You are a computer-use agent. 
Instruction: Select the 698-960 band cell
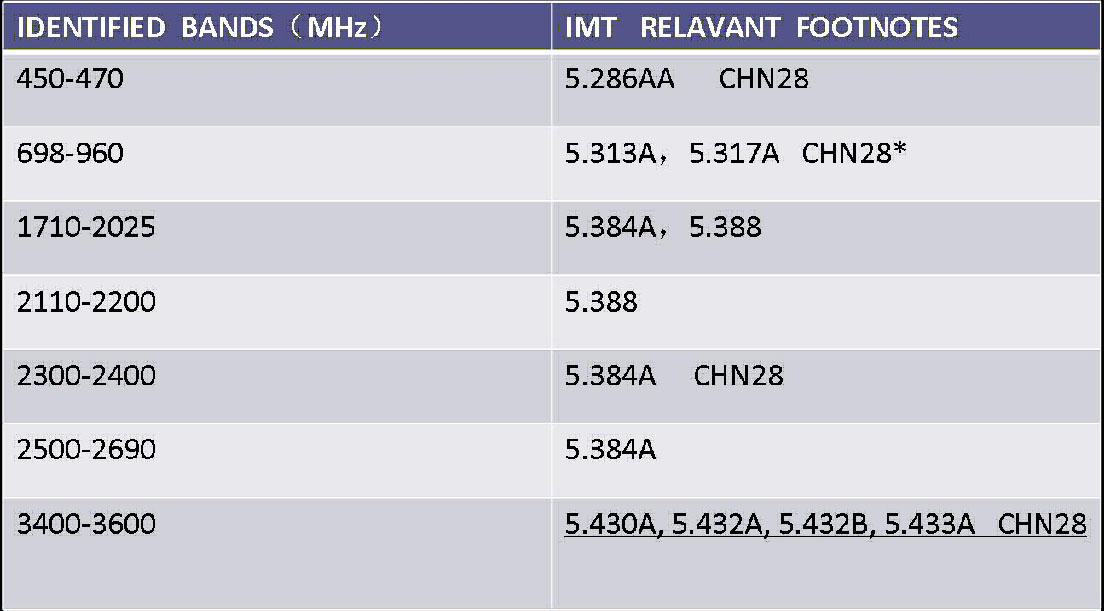pos(277,164)
